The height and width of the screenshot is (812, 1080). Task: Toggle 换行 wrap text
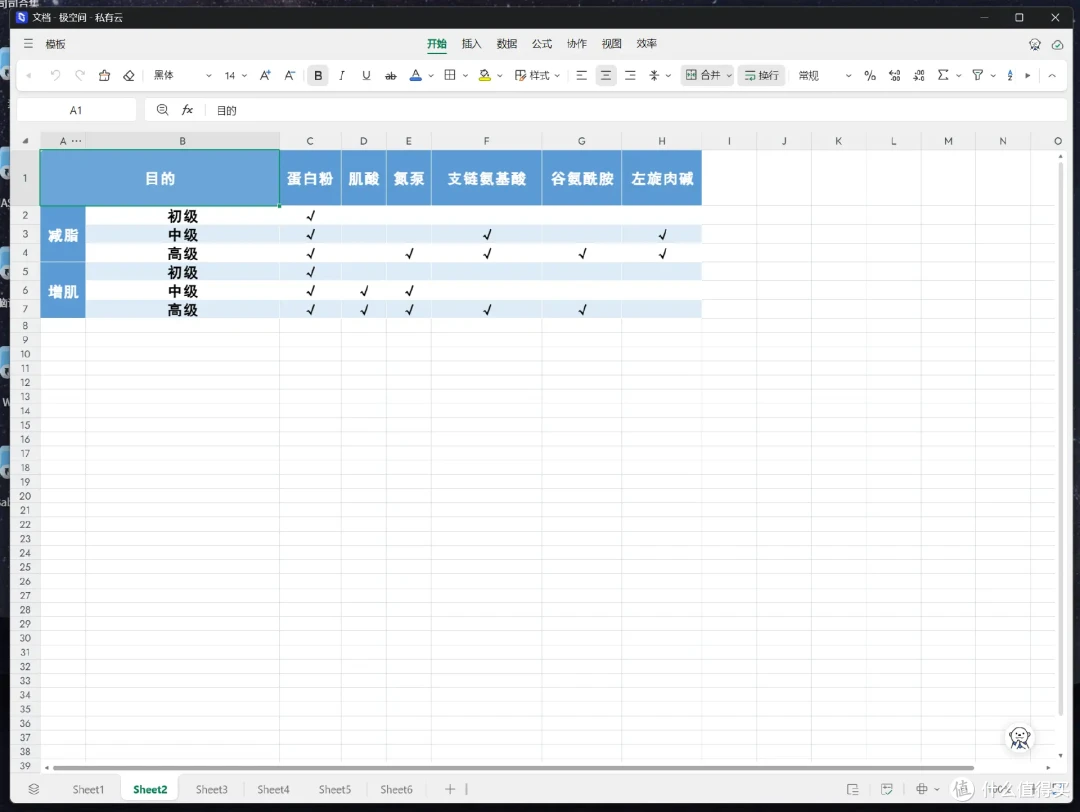pyautogui.click(x=761, y=75)
